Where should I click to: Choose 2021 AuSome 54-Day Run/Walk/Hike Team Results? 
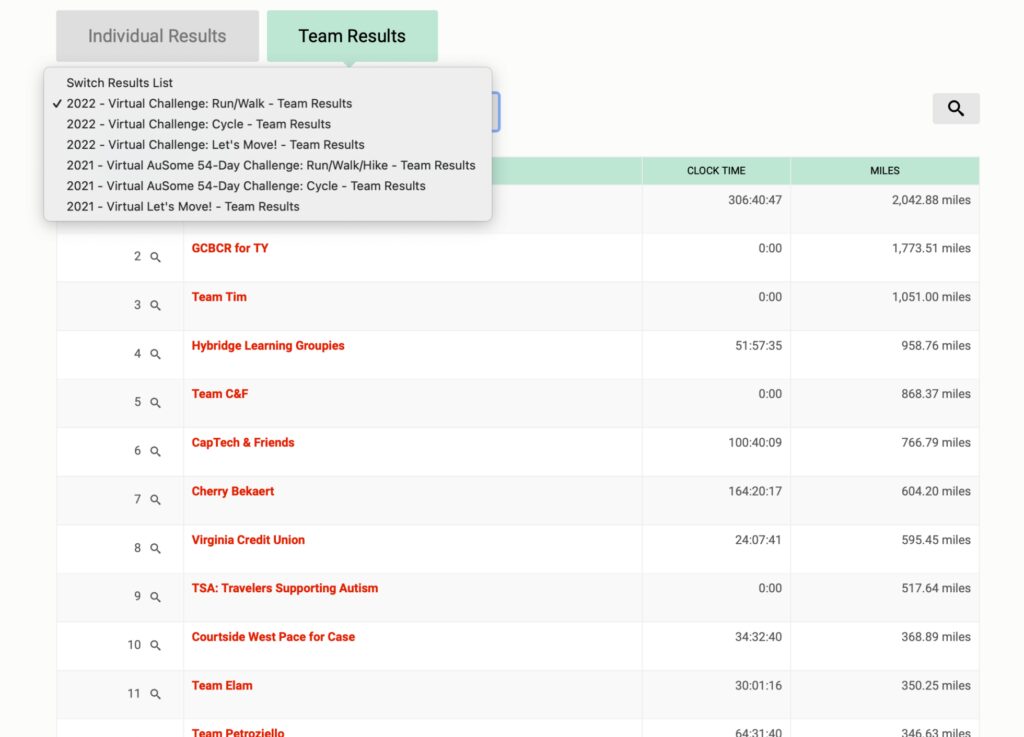(x=268, y=166)
